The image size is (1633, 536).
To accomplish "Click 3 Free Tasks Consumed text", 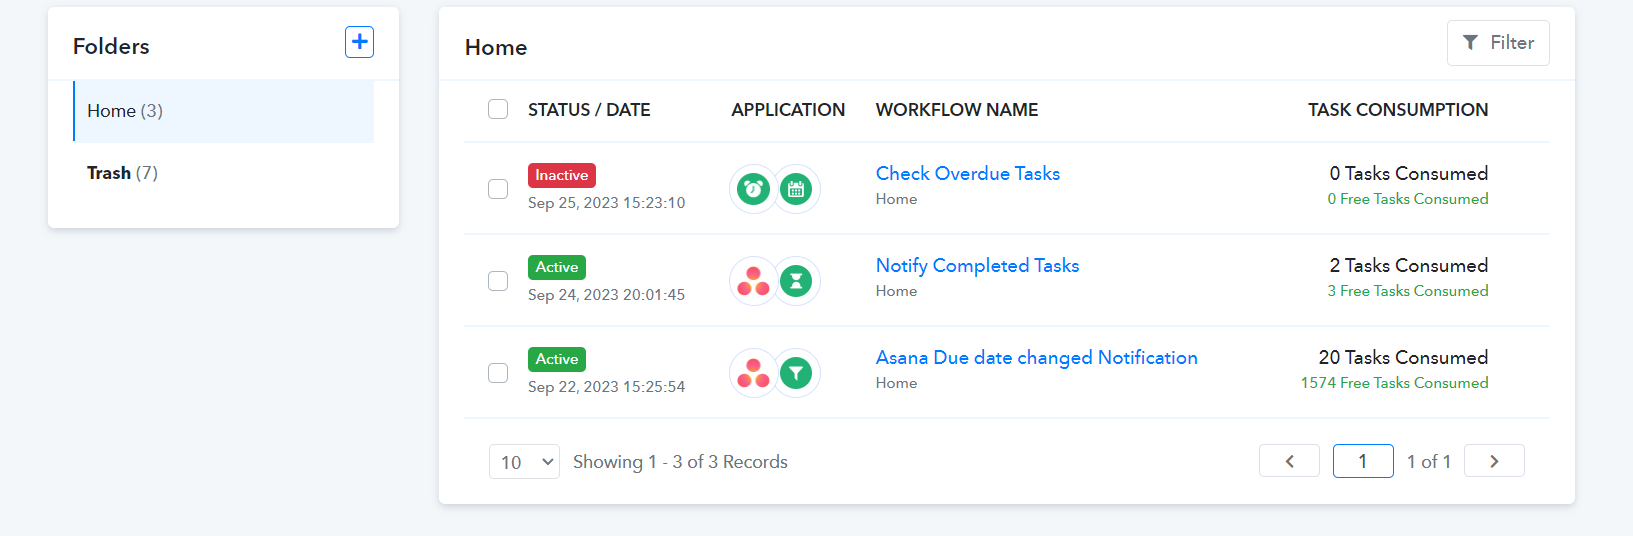I will click(1408, 291).
